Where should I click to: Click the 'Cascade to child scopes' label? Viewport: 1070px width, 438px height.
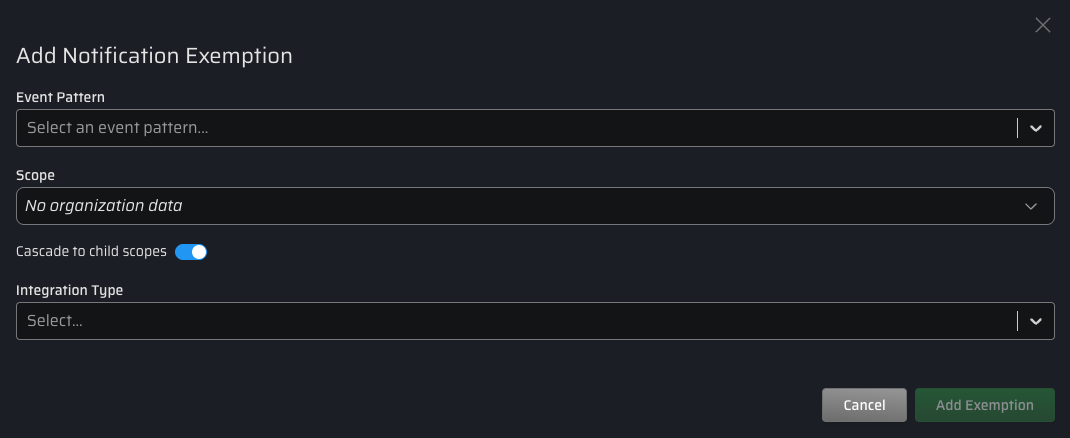91,252
